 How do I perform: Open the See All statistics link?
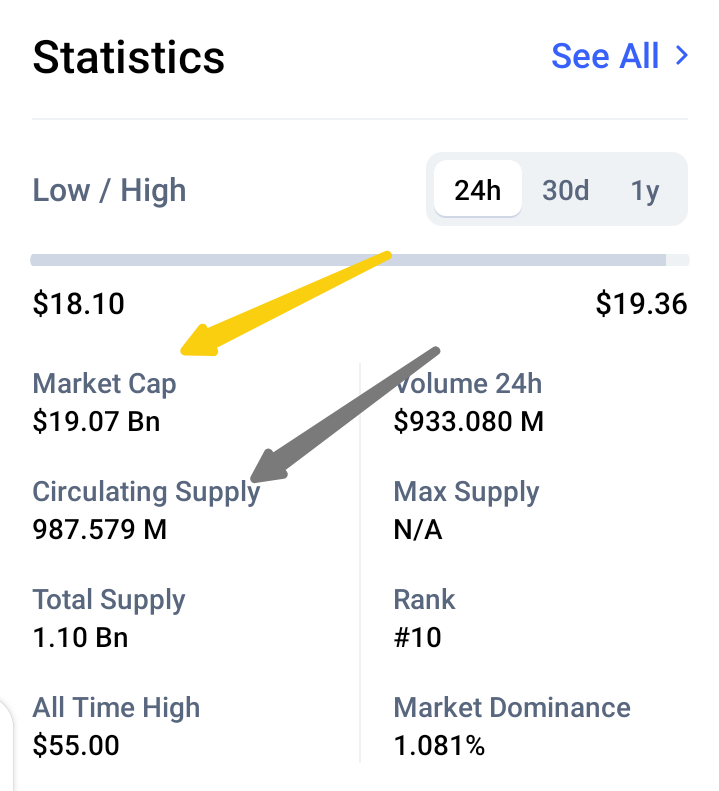[x=620, y=55]
